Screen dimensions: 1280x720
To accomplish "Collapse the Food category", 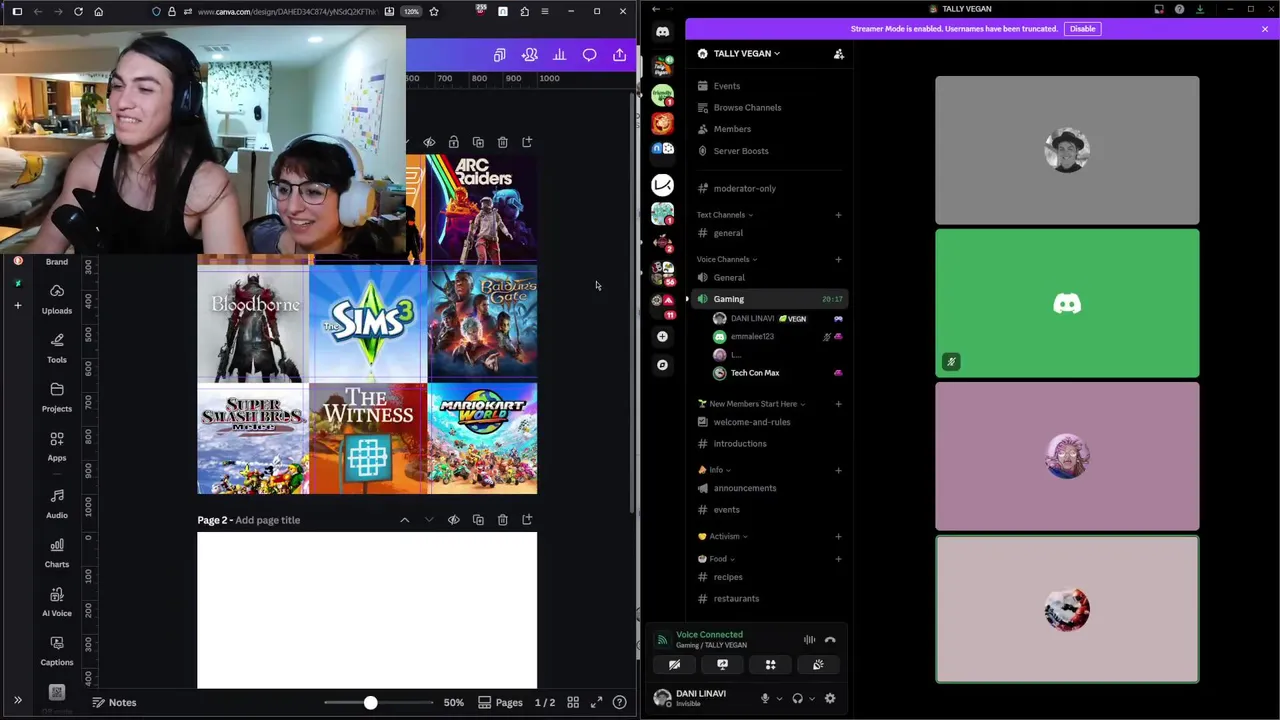I will coord(716,559).
